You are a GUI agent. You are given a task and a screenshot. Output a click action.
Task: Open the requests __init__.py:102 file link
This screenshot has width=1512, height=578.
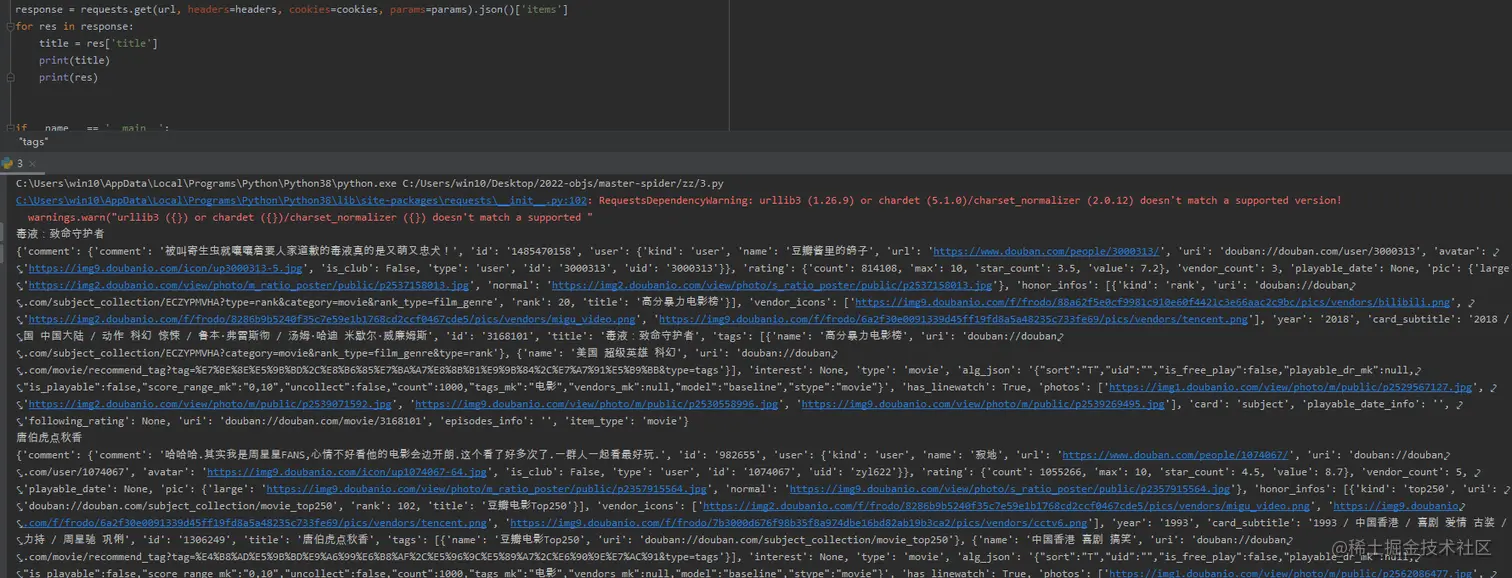(302, 200)
